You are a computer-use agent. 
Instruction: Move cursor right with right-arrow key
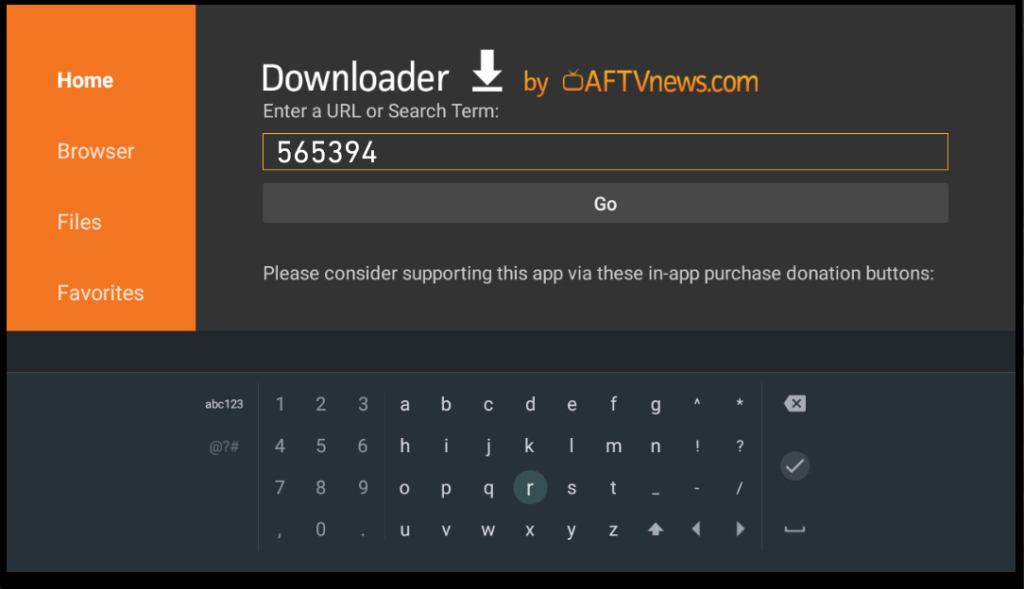pyautogui.click(x=739, y=529)
